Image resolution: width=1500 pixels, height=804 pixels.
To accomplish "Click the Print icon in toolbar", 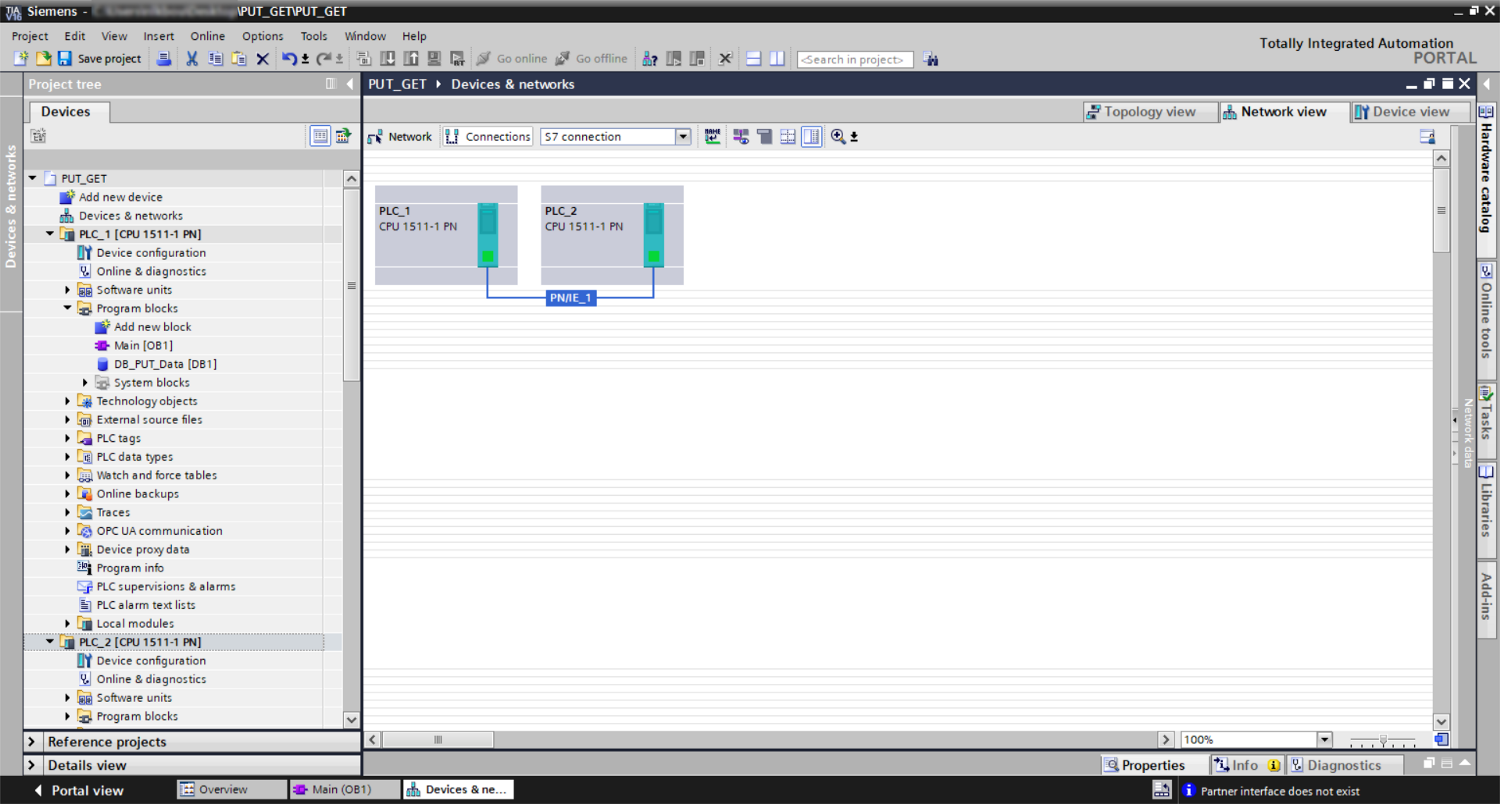I will [x=165, y=59].
